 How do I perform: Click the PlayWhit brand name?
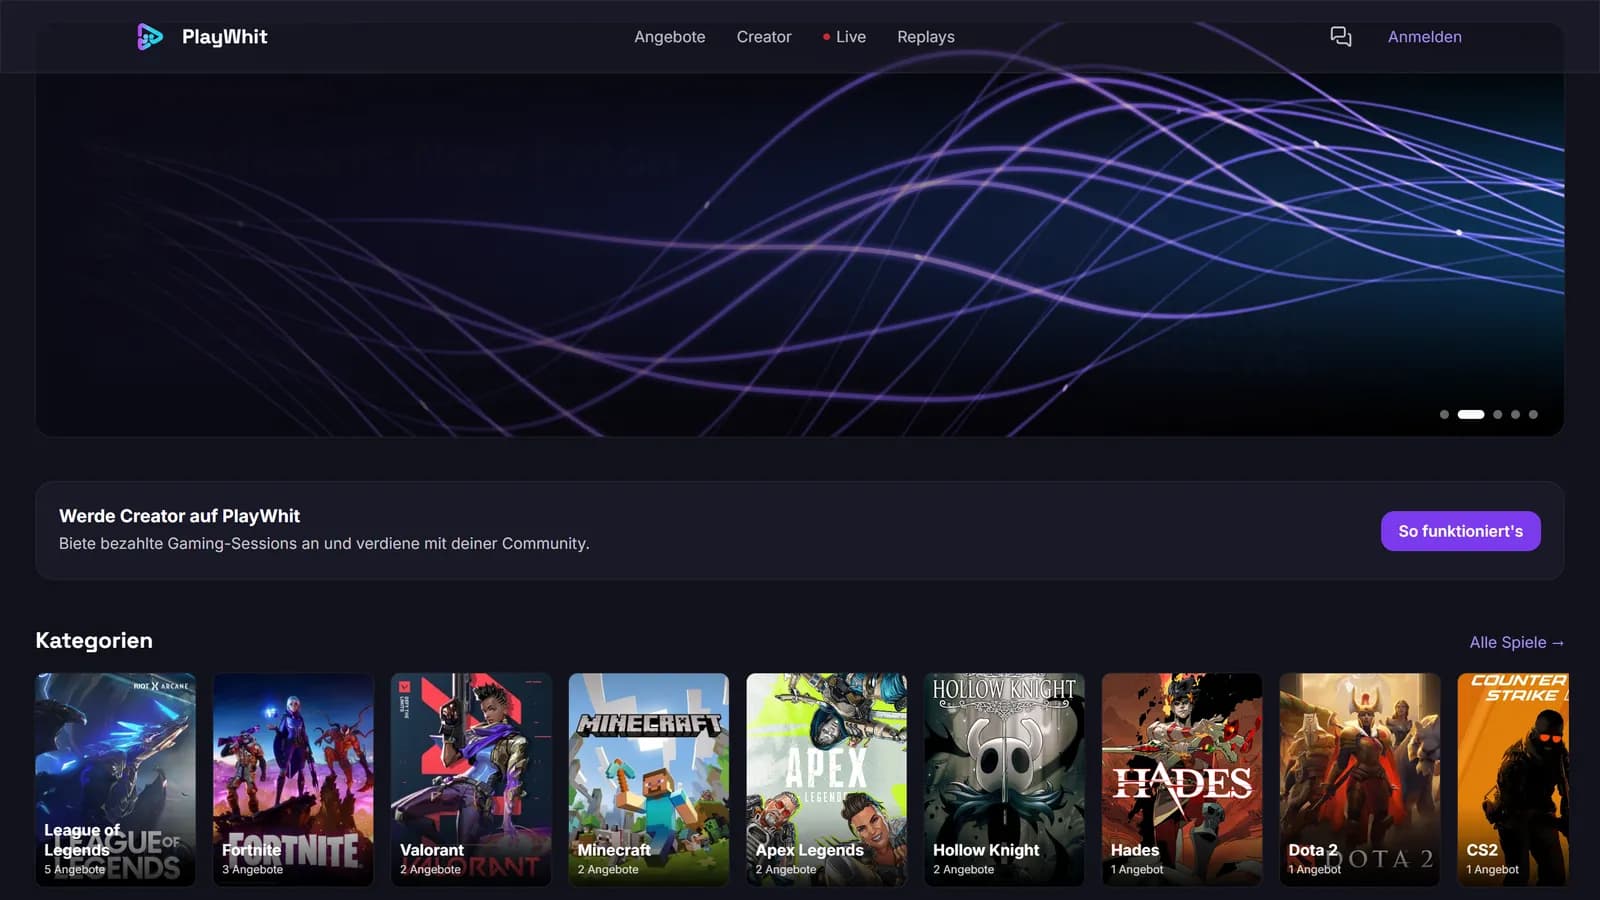point(224,37)
